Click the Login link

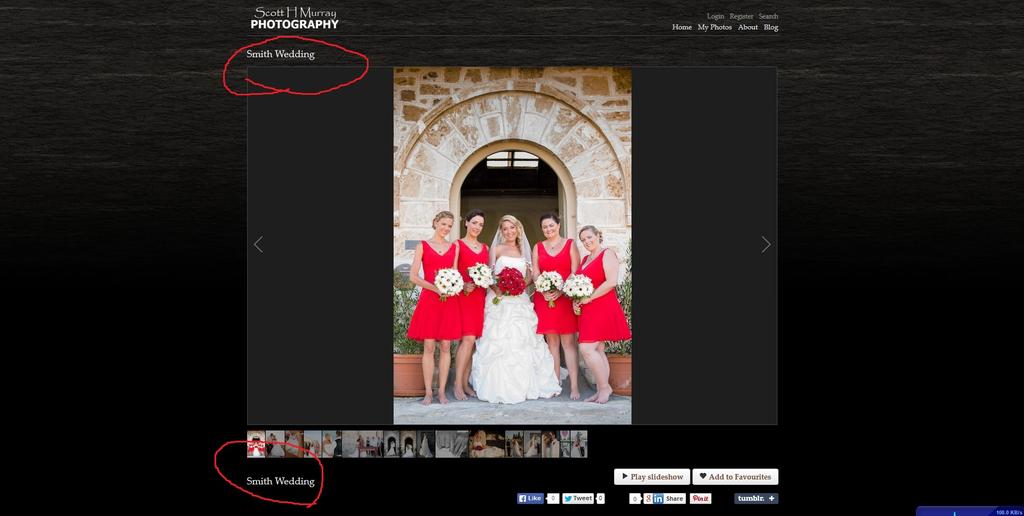point(715,16)
